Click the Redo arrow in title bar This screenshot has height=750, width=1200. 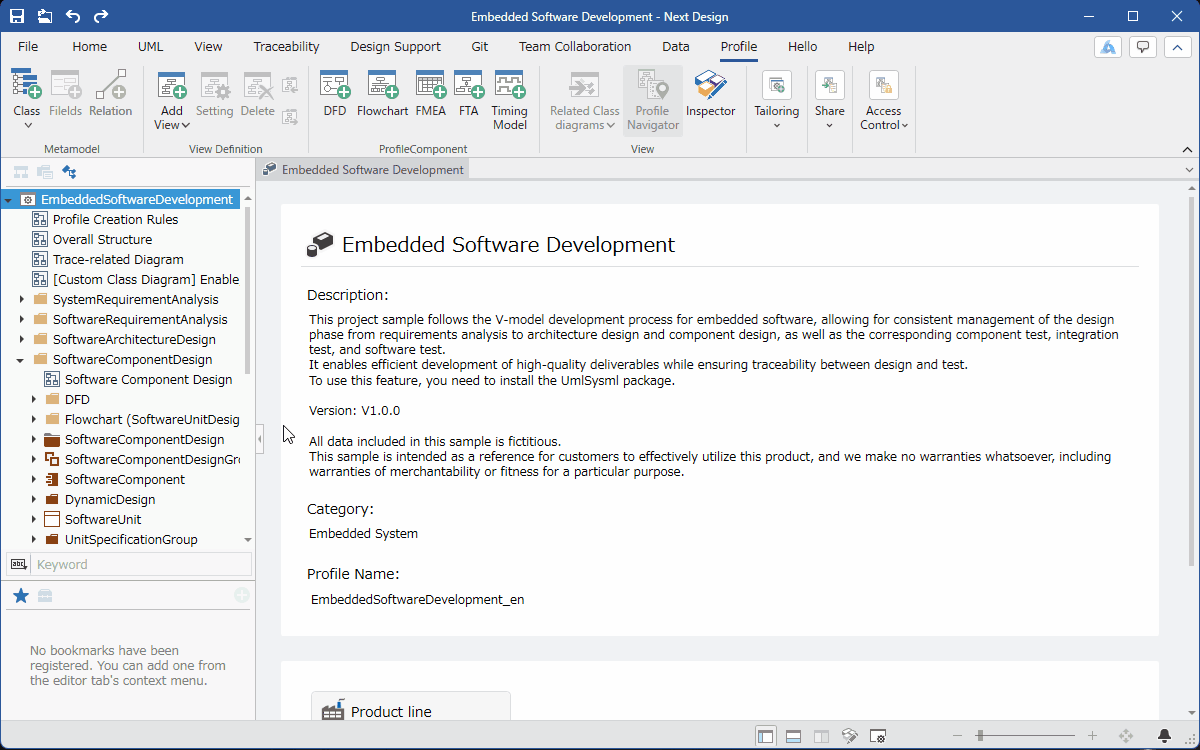point(101,16)
